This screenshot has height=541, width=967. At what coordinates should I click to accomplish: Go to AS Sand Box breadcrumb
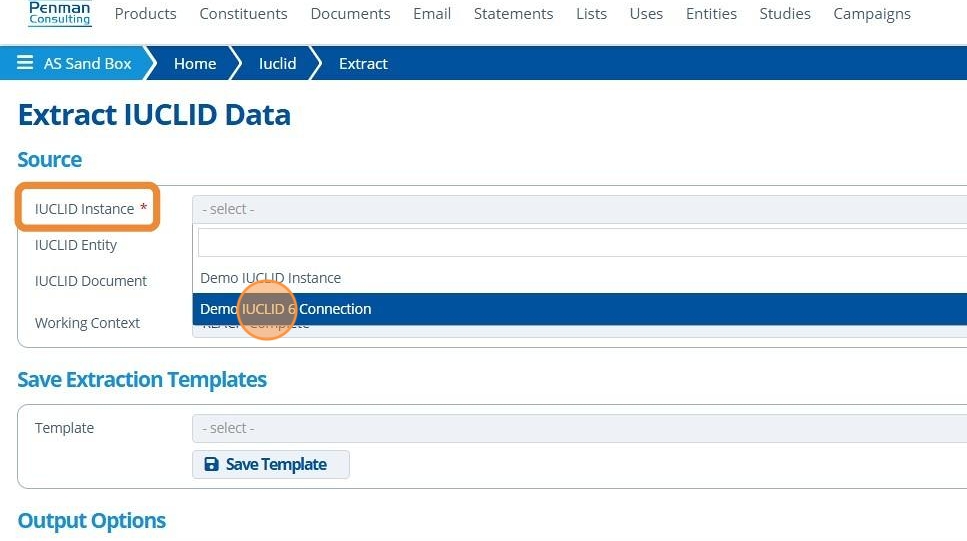click(88, 64)
